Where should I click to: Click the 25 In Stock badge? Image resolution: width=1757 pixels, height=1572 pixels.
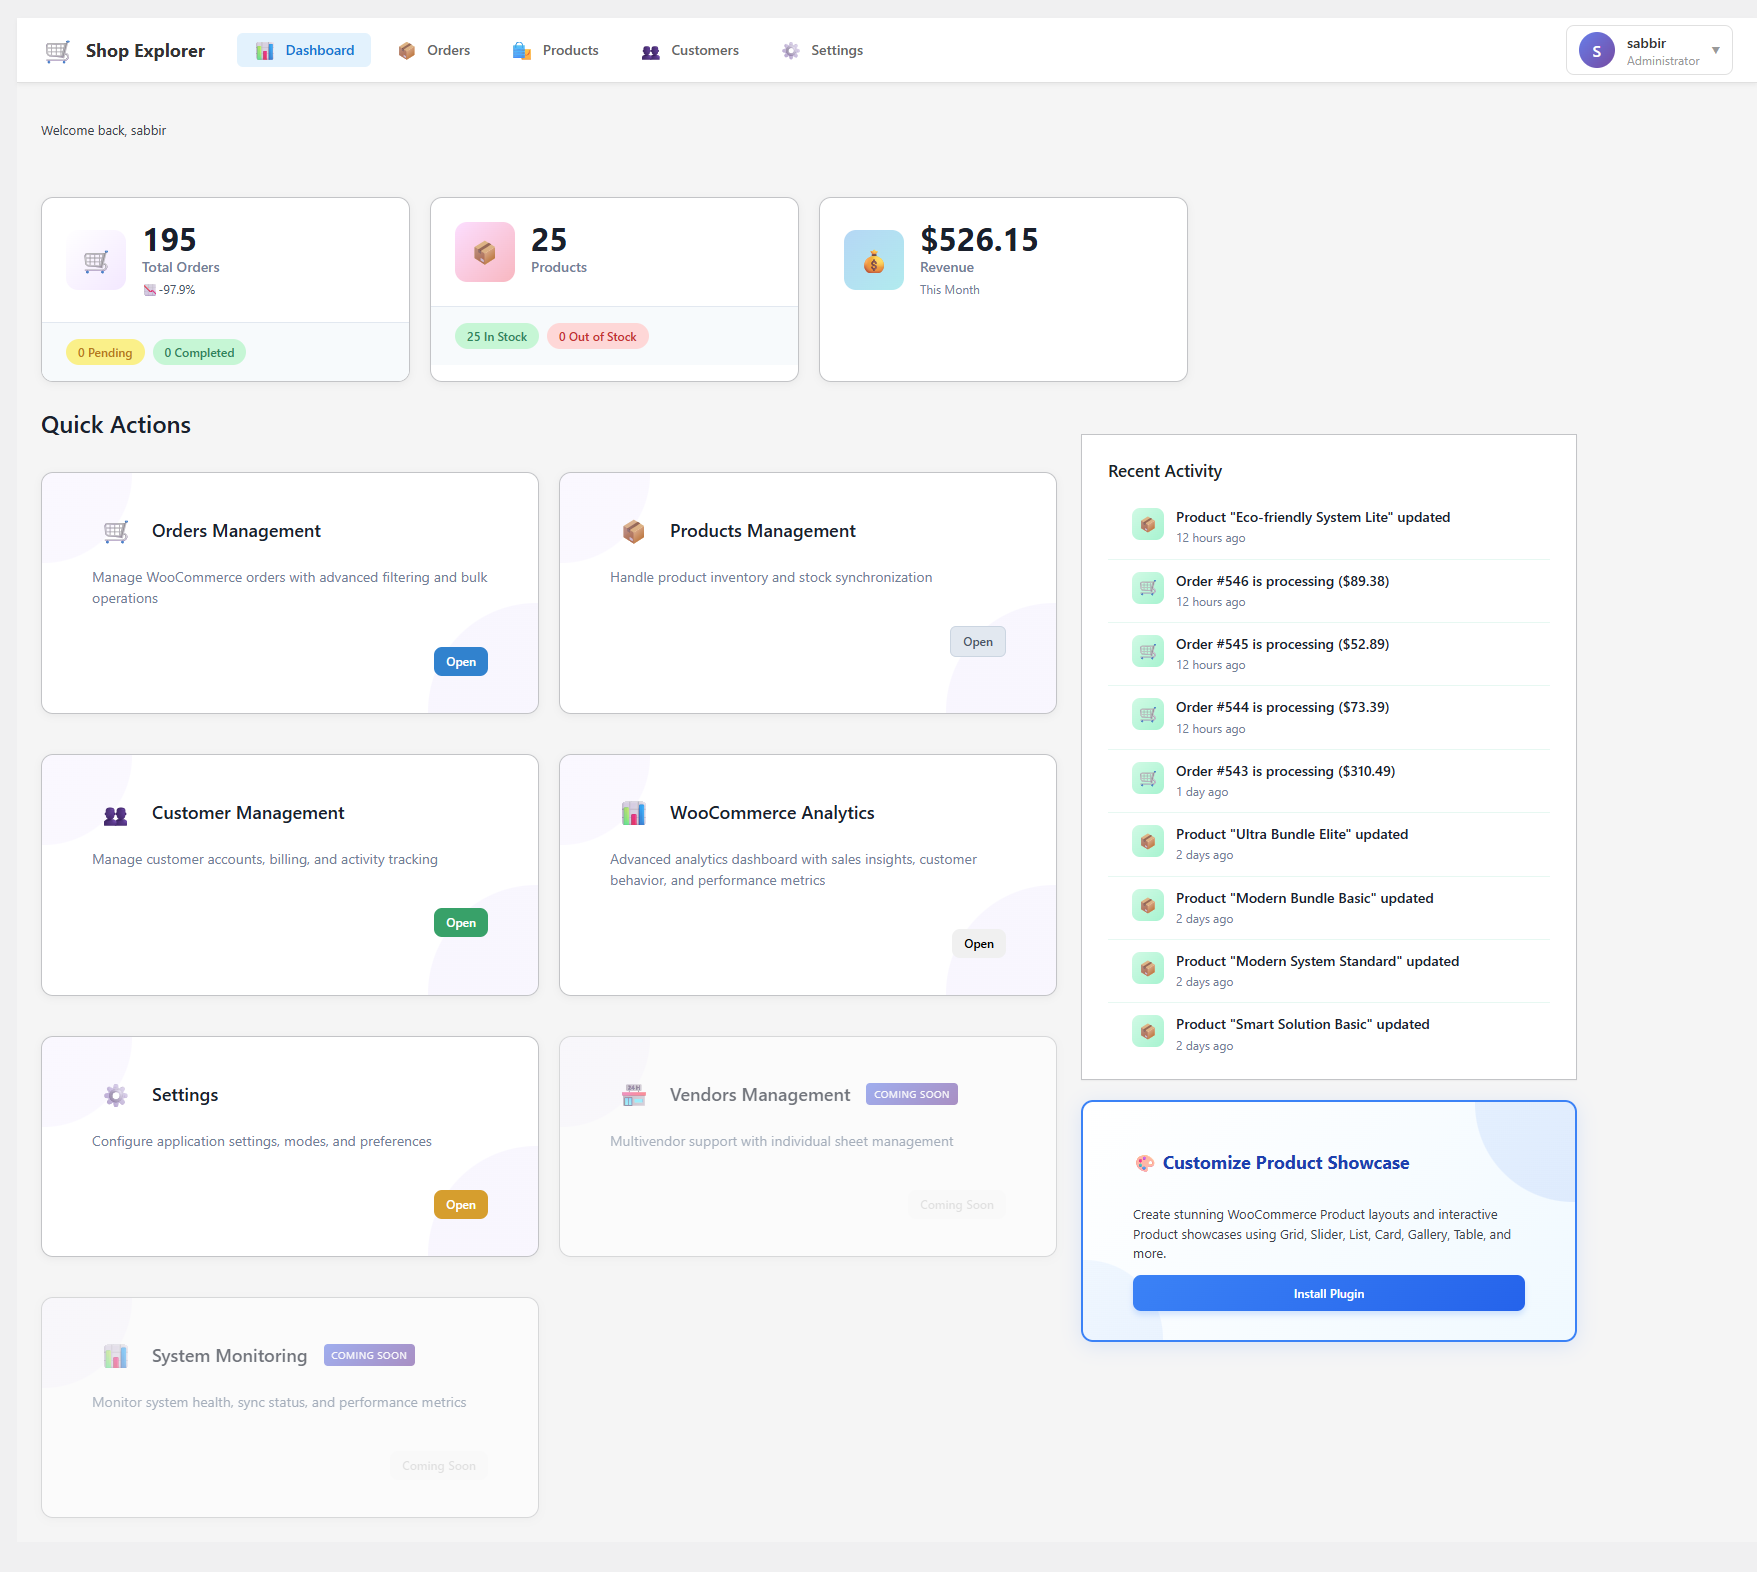497,337
